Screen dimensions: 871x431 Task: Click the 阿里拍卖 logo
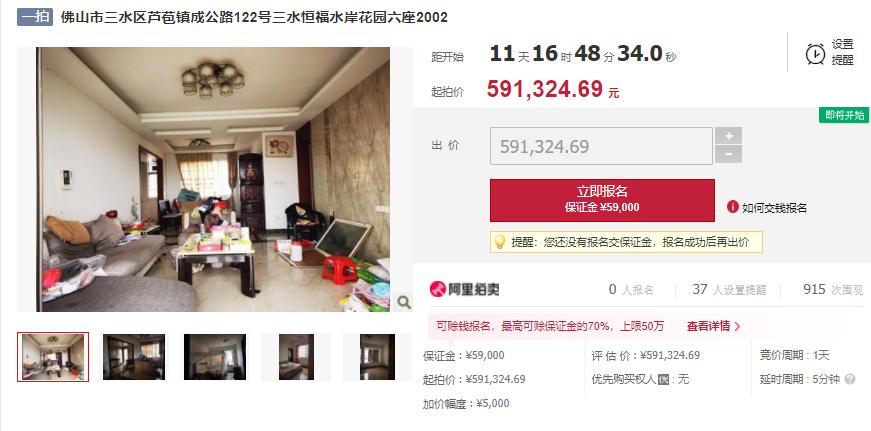pyautogui.click(x=464, y=289)
